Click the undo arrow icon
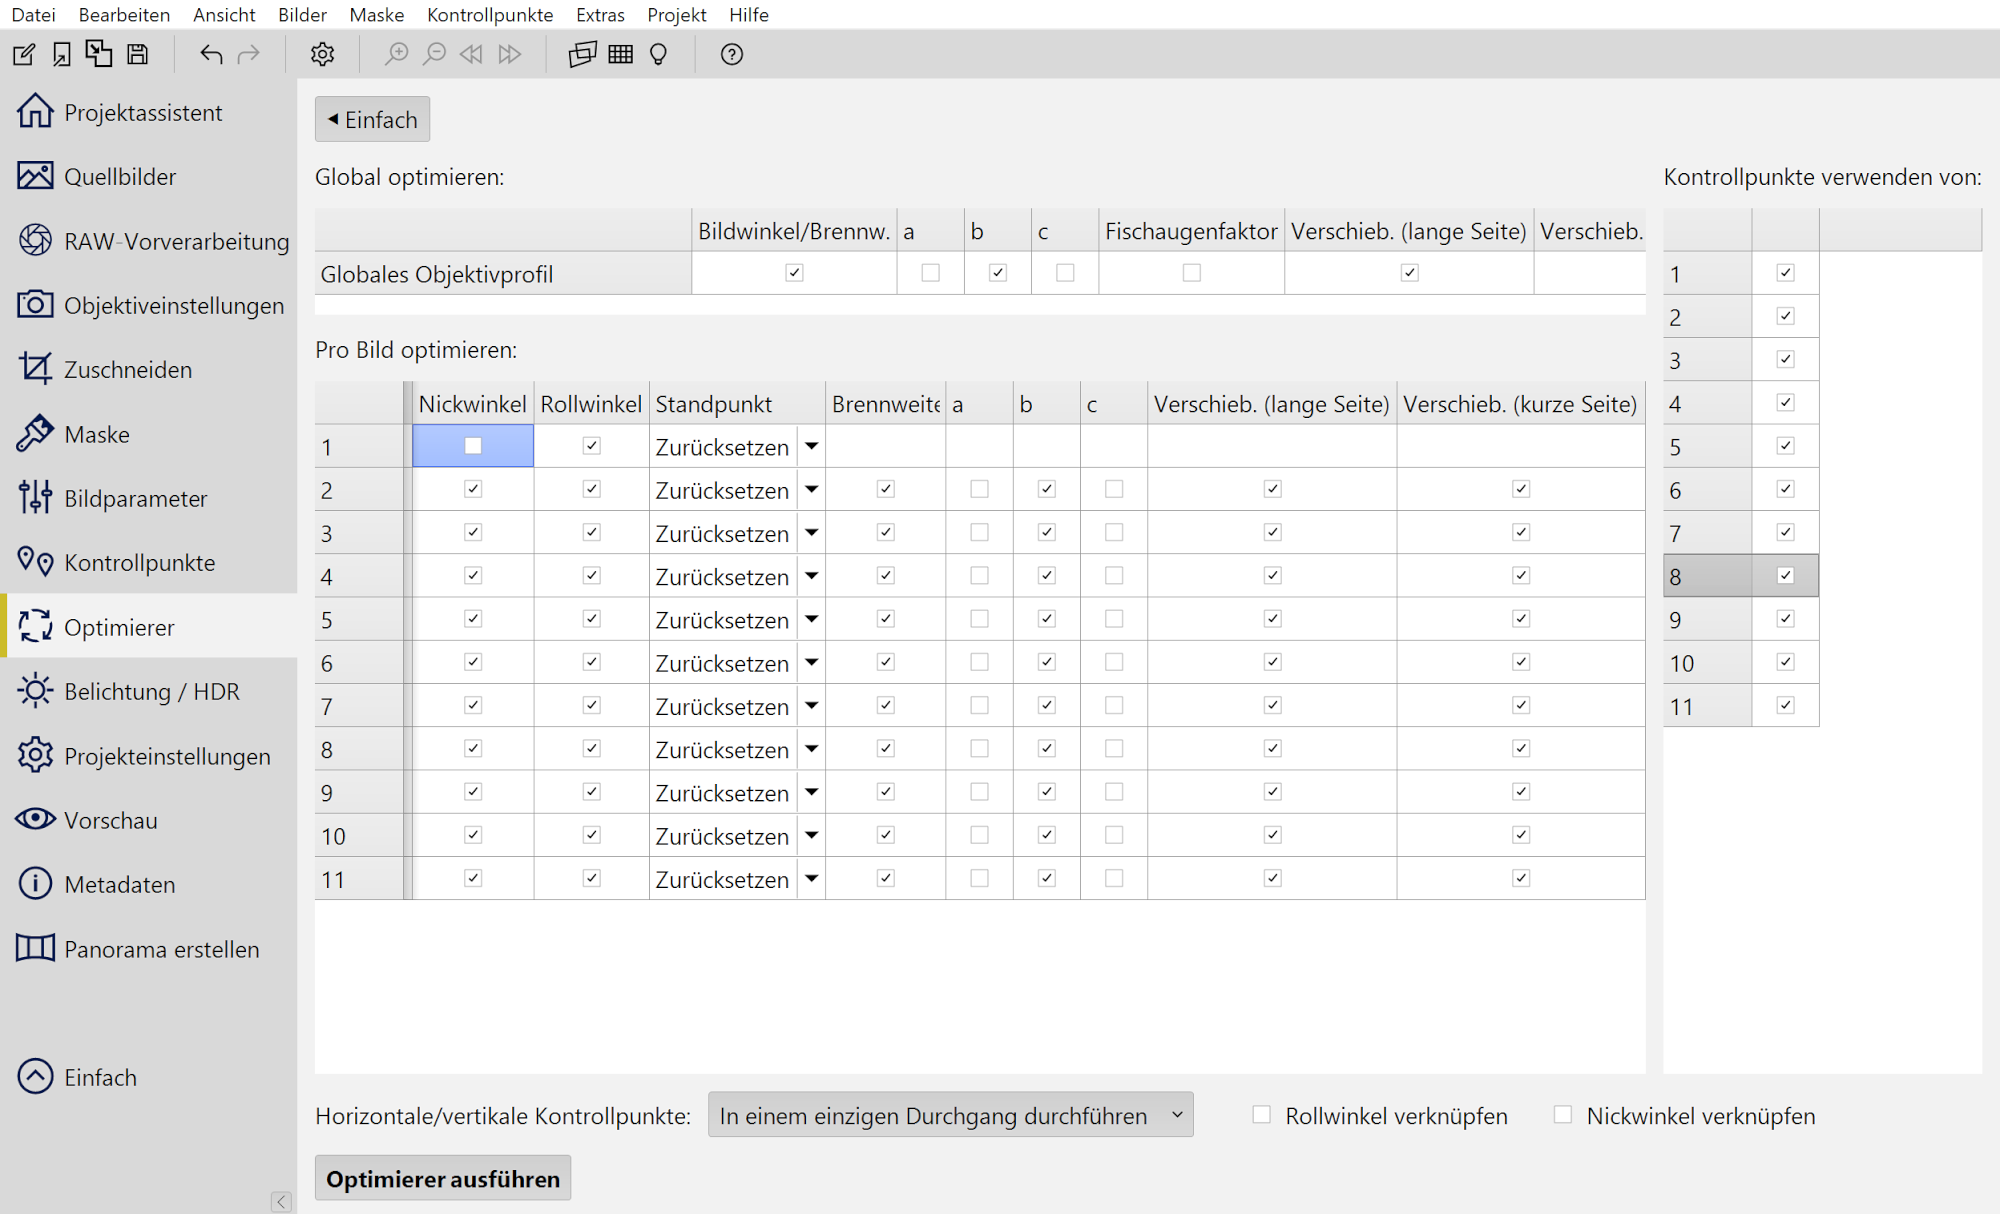The height and width of the screenshot is (1214, 2000). click(210, 54)
